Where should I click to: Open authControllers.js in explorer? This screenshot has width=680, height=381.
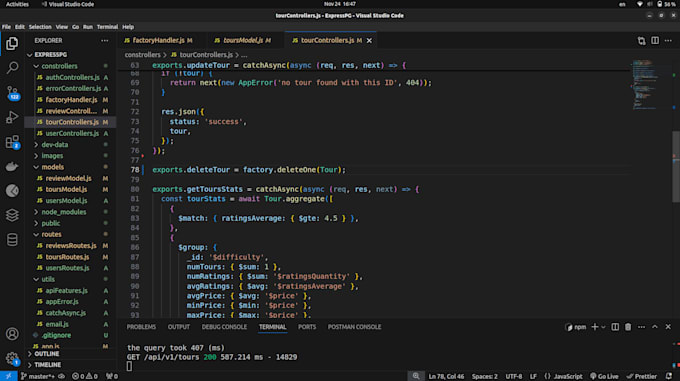[x=72, y=77]
